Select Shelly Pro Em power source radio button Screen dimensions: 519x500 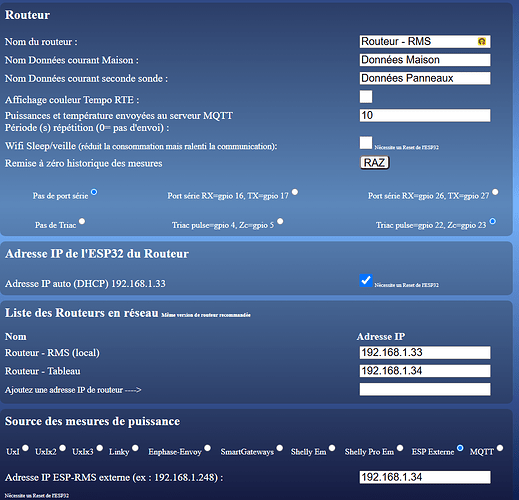coord(400,448)
